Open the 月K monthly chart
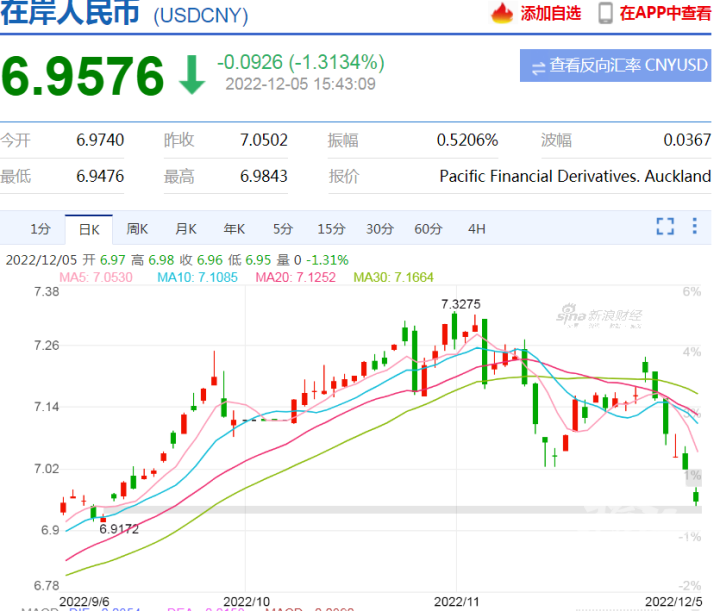 [x=186, y=229]
